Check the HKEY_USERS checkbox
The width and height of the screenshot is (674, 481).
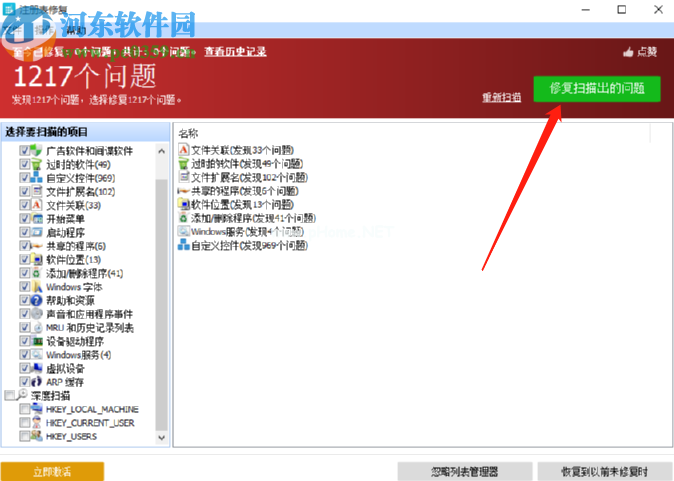(x=25, y=436)
